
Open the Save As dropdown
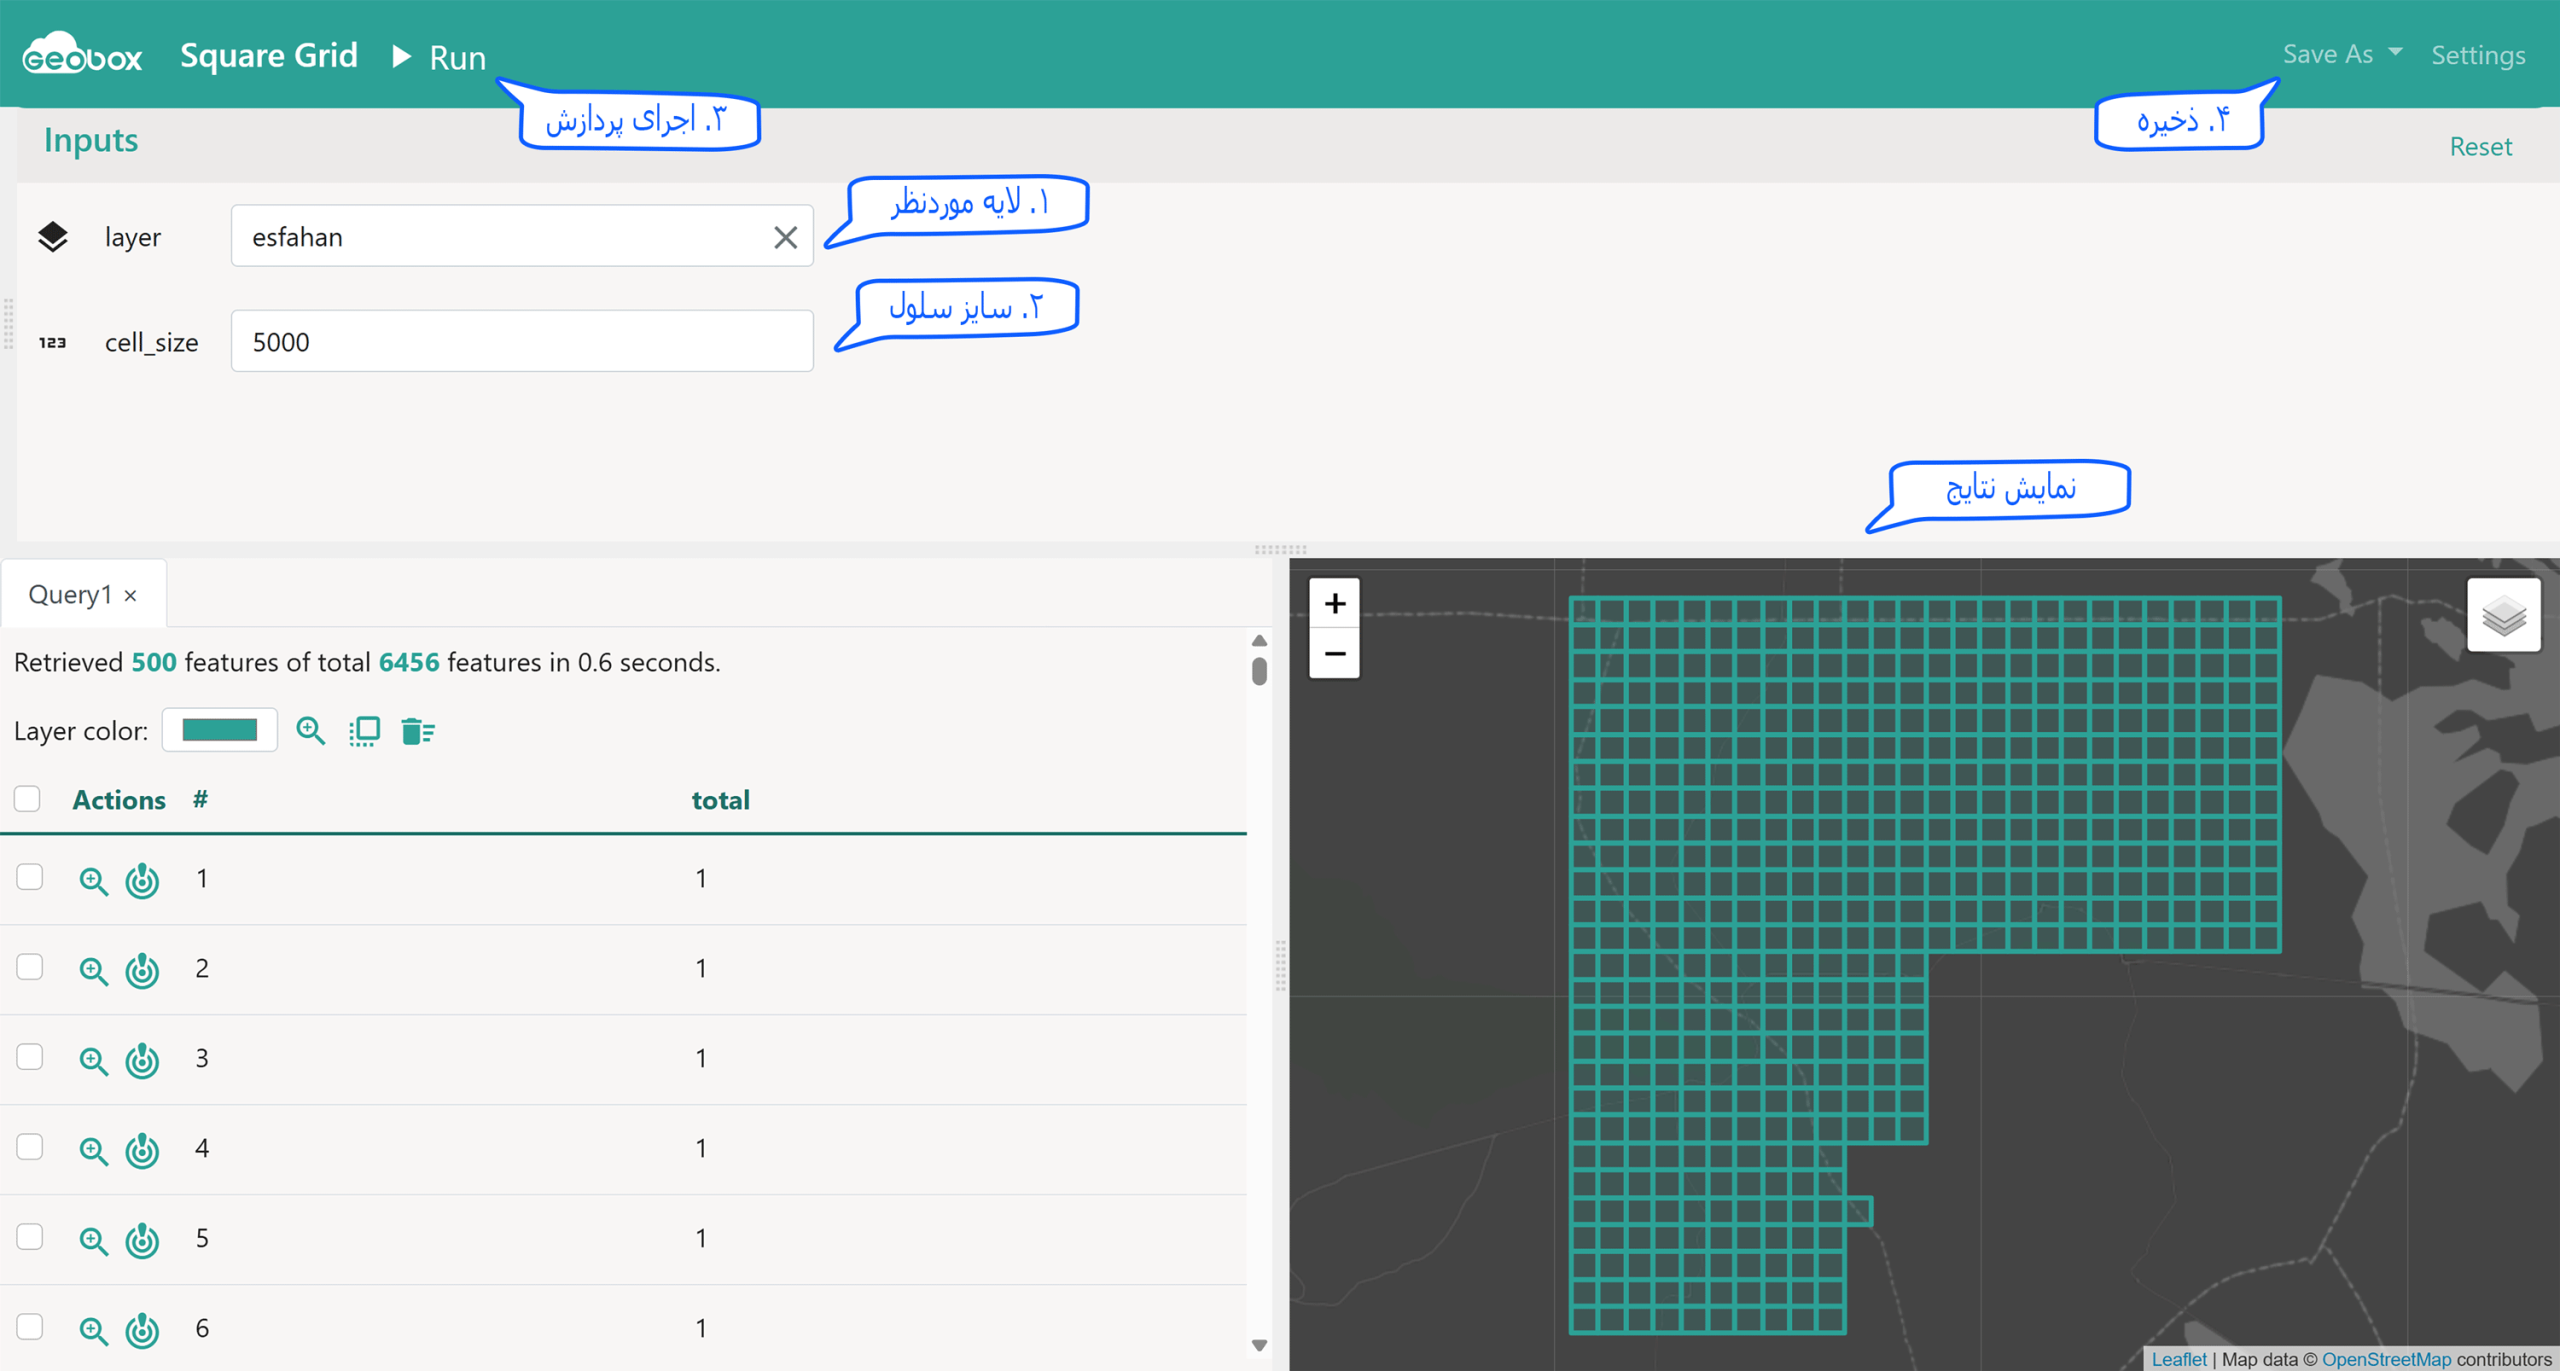click(x=2342, y=54)
